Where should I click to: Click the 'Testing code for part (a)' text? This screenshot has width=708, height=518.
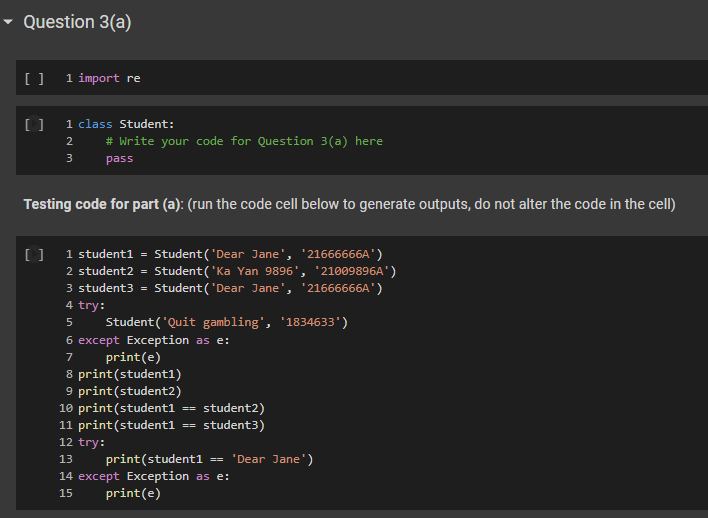pyautogui.click(x=102, y=204)
